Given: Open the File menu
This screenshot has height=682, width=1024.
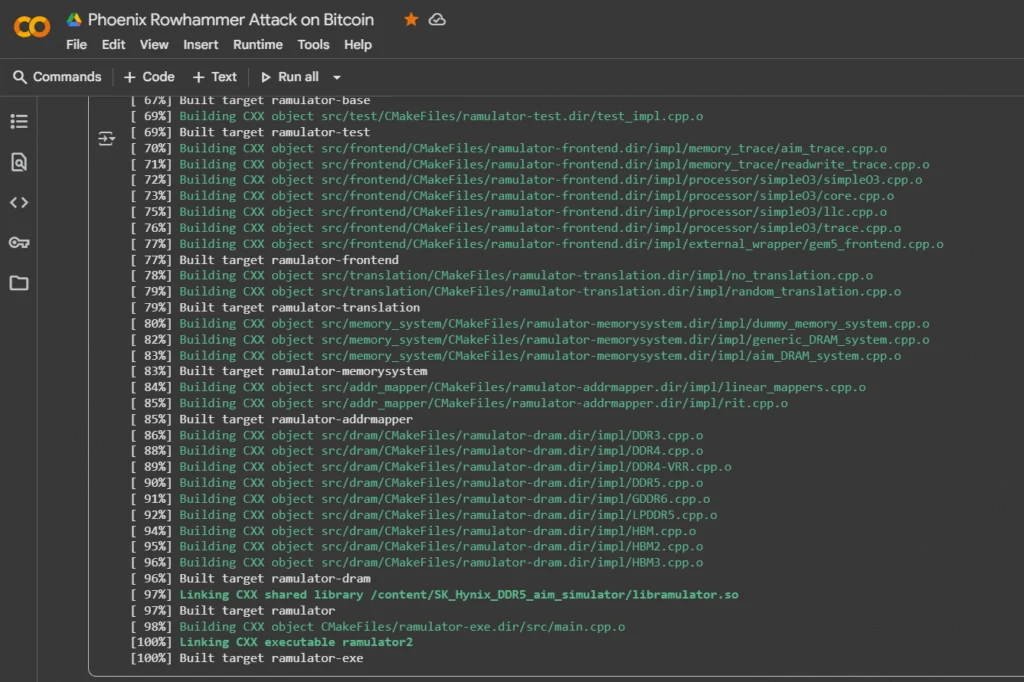Looking at the screenshot, I should point(76,44).
